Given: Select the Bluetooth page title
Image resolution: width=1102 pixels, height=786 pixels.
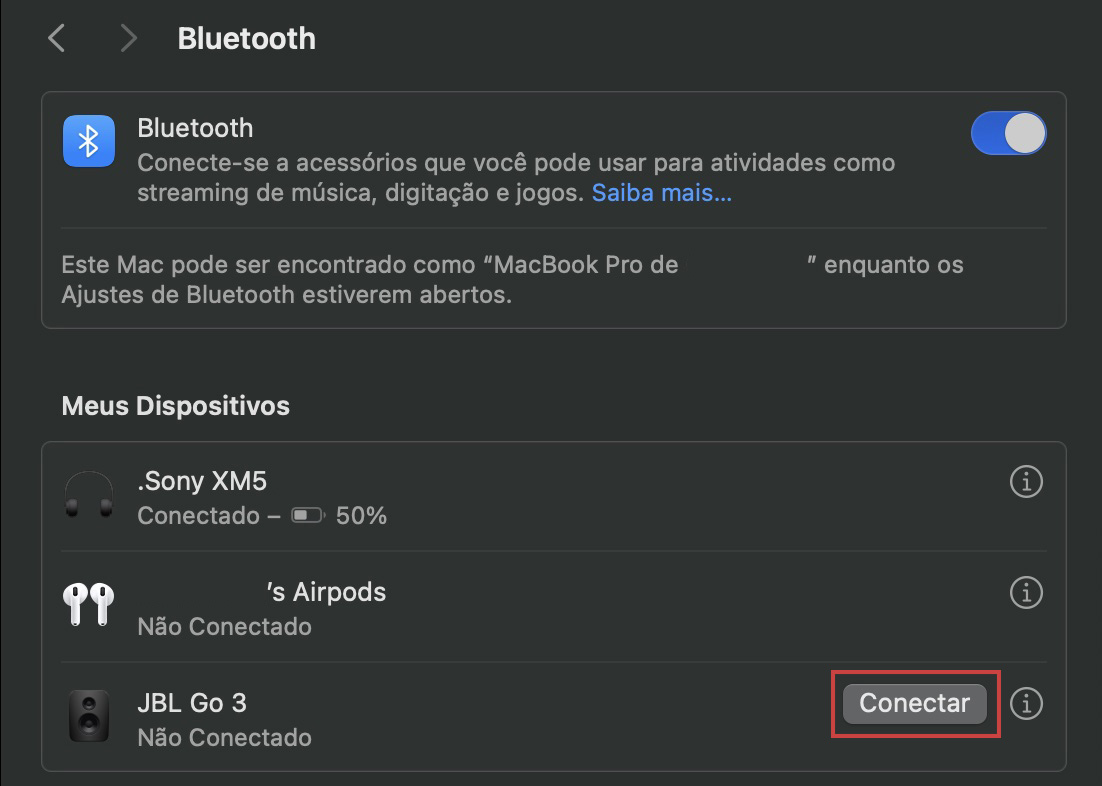Looking at the screenshot, I should click(x=246, y=38).
